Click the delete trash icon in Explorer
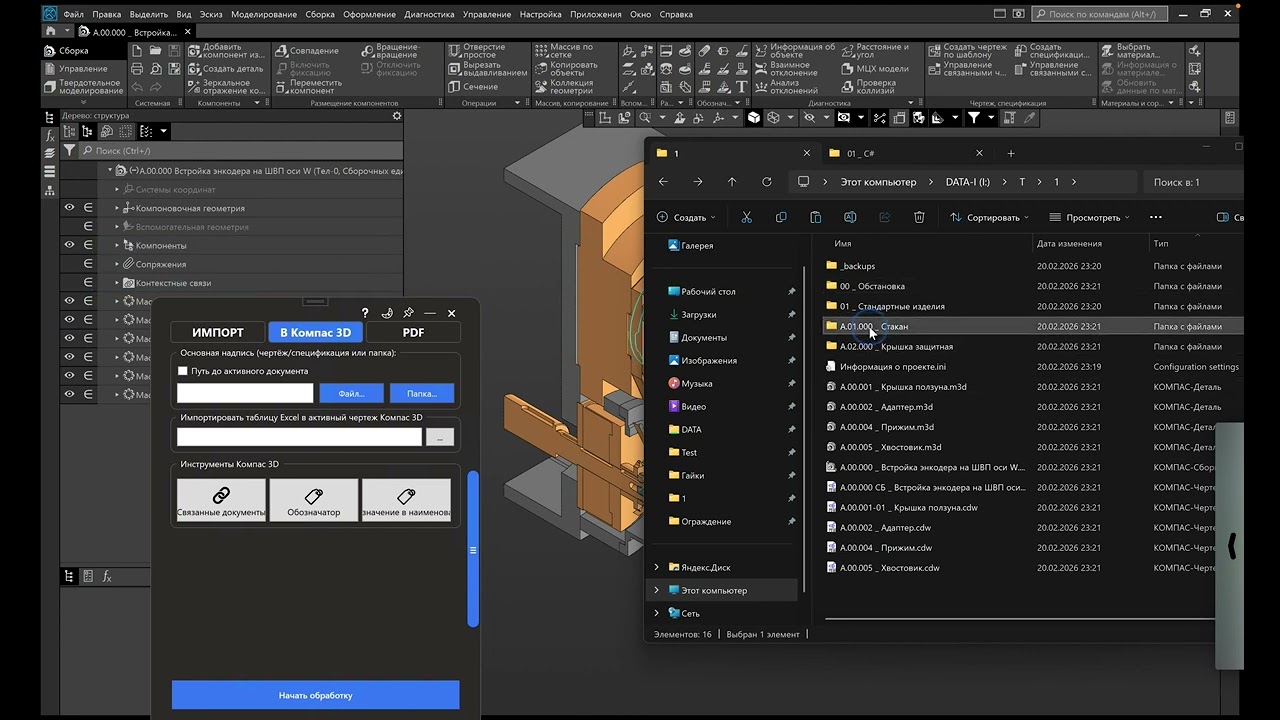1280x720 pixels. 919,217
